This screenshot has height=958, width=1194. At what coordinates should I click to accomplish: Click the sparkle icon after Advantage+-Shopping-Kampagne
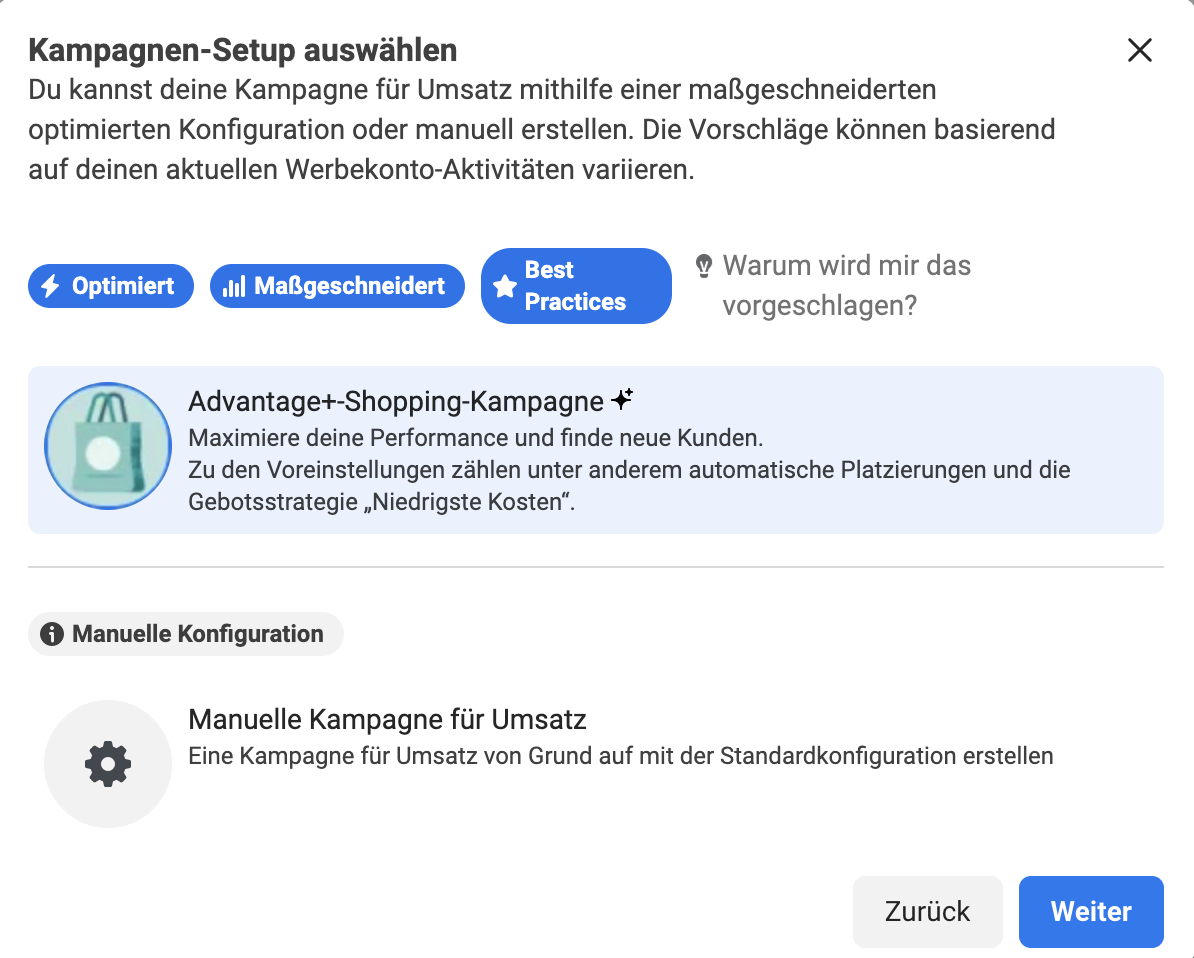click(622, 399)
